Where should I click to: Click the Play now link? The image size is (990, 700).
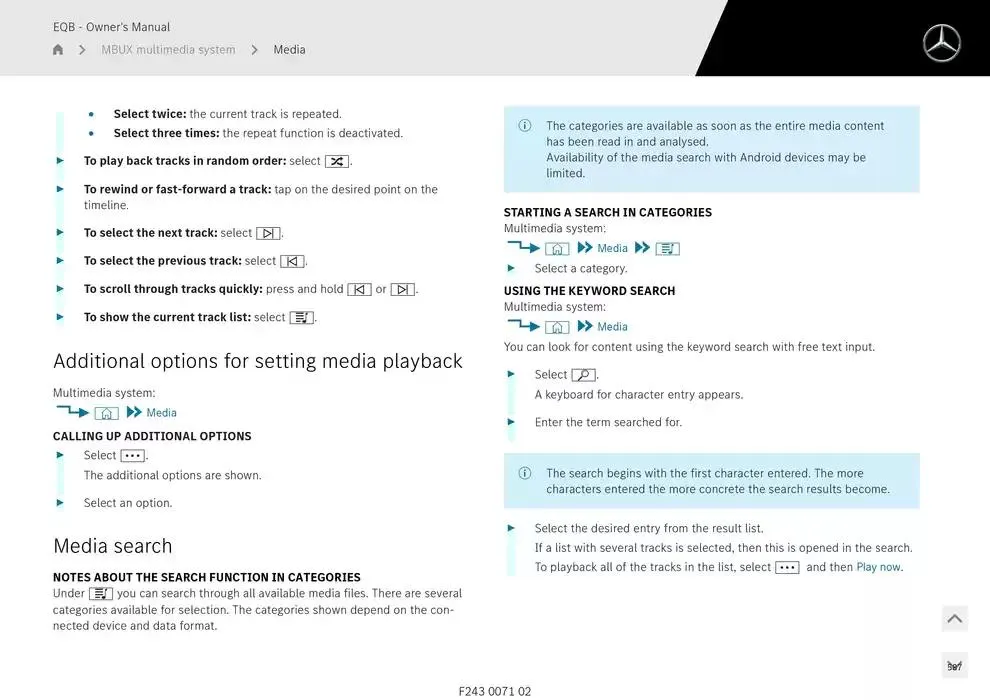pos(878,567)
